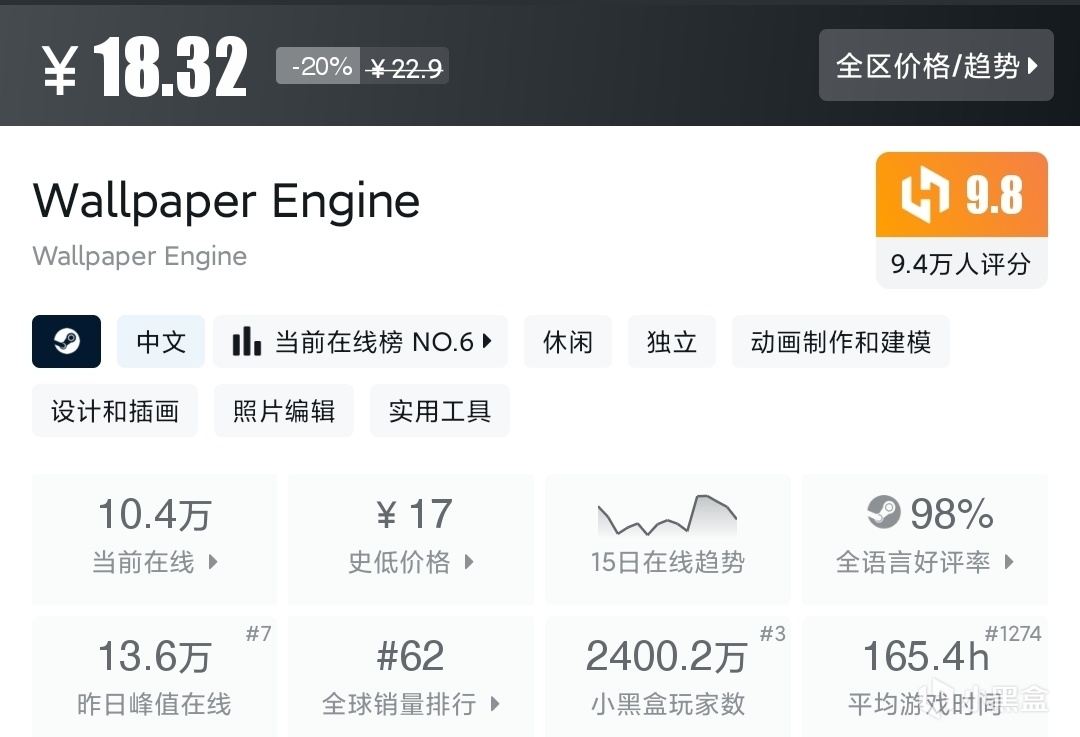Click the Steam icon beside 98%
Viewport: 1080px width, 737px height.
[884, 512]
